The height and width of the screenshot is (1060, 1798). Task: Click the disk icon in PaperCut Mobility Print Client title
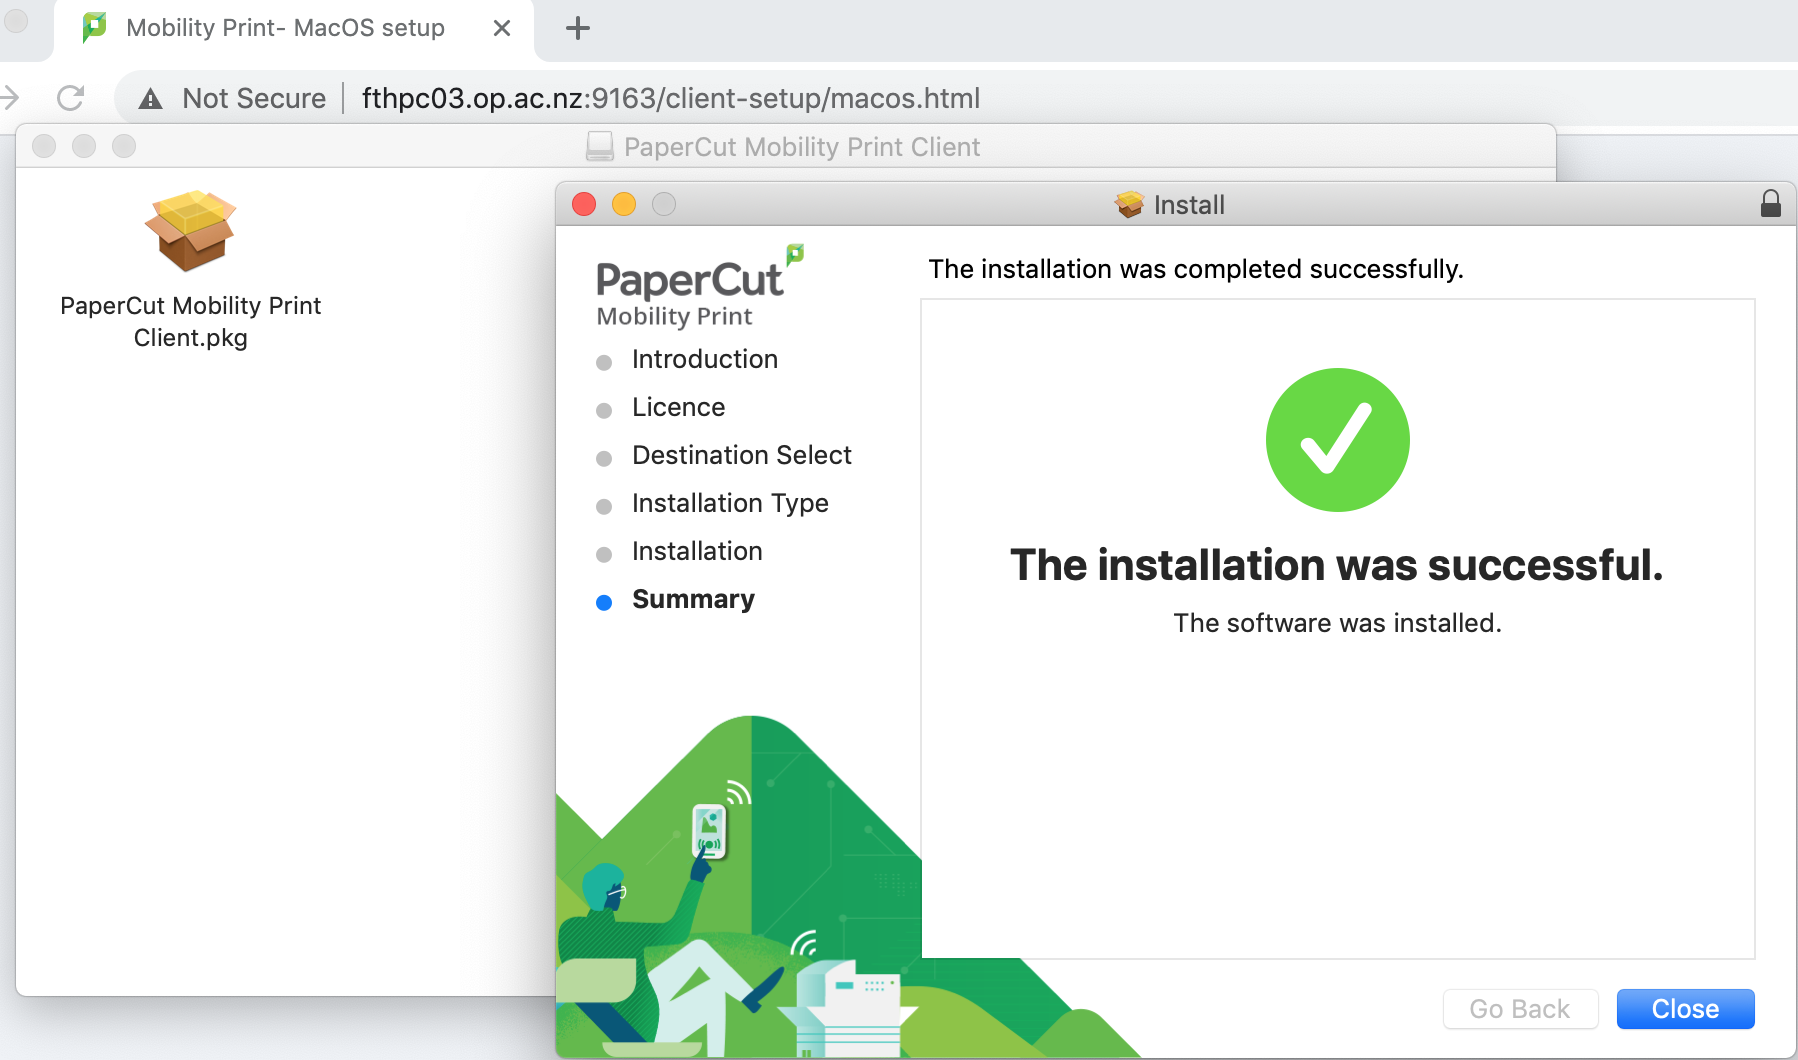(x=600, y=146)
